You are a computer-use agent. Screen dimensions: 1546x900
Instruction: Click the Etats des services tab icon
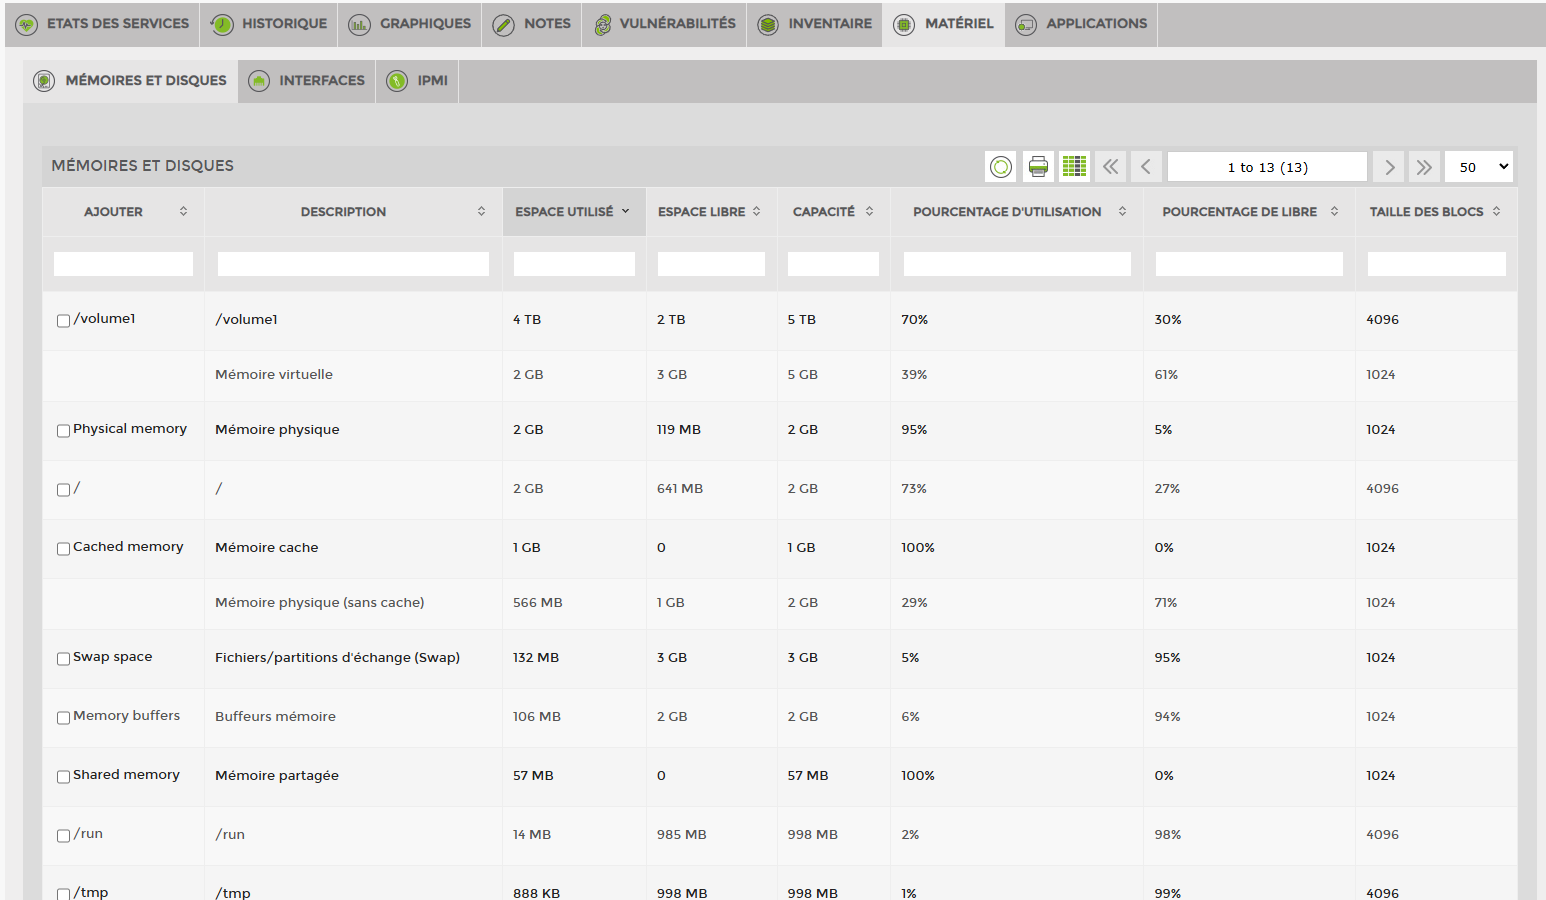[x=27, y=24]
